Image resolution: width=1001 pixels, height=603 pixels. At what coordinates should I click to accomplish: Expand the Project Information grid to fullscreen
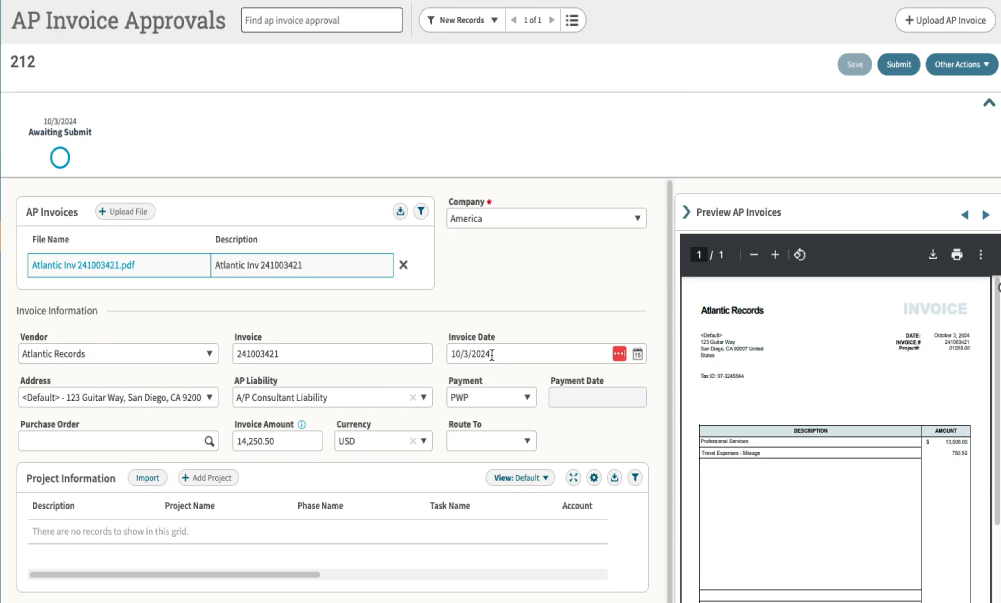click(573, 478)
